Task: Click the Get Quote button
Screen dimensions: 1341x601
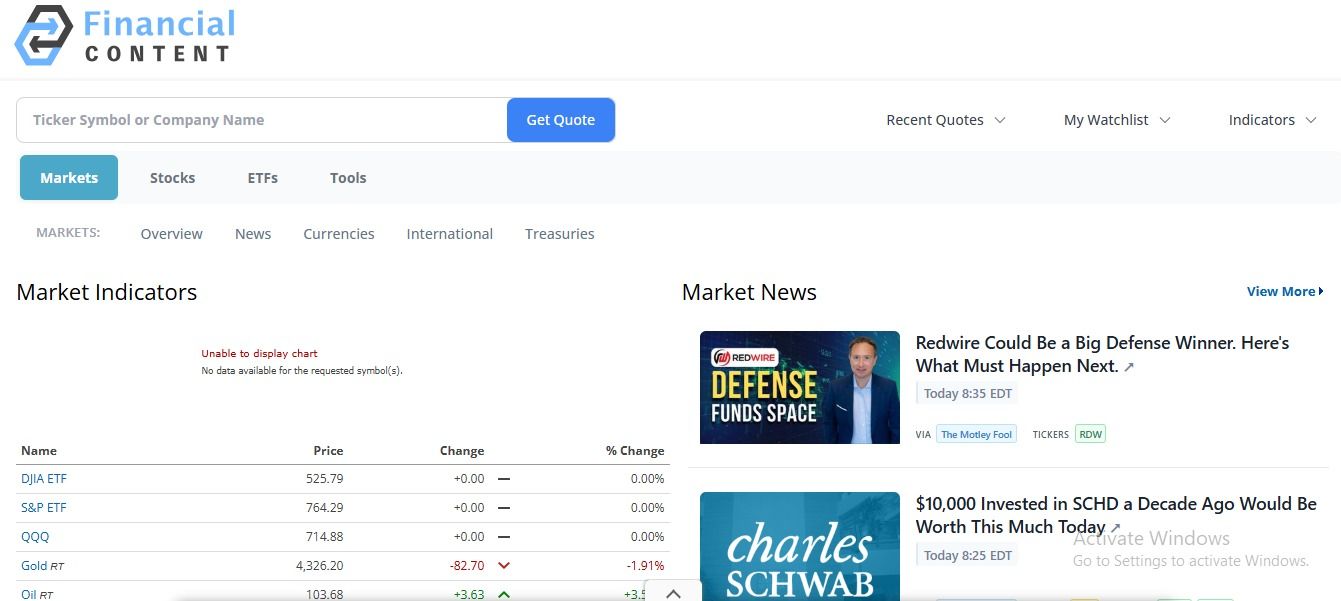Action: tap(561, 120)
